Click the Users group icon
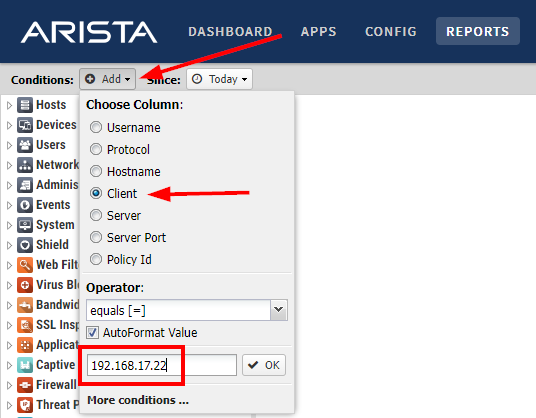This screenshot has width=536, height=418. 25,145
